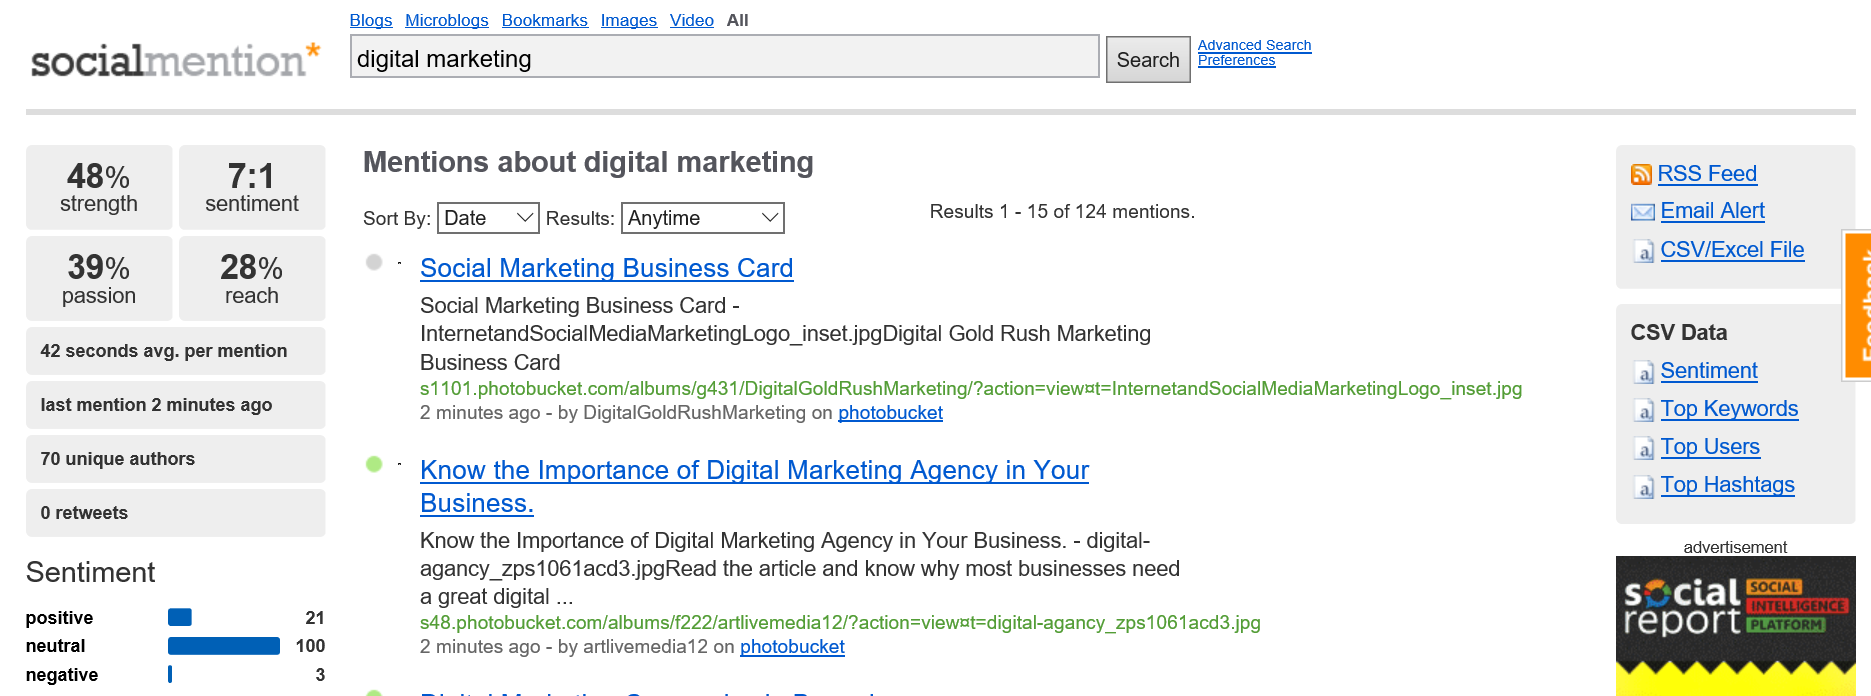Click the social report advertisement banner

tap(1735, 626)
